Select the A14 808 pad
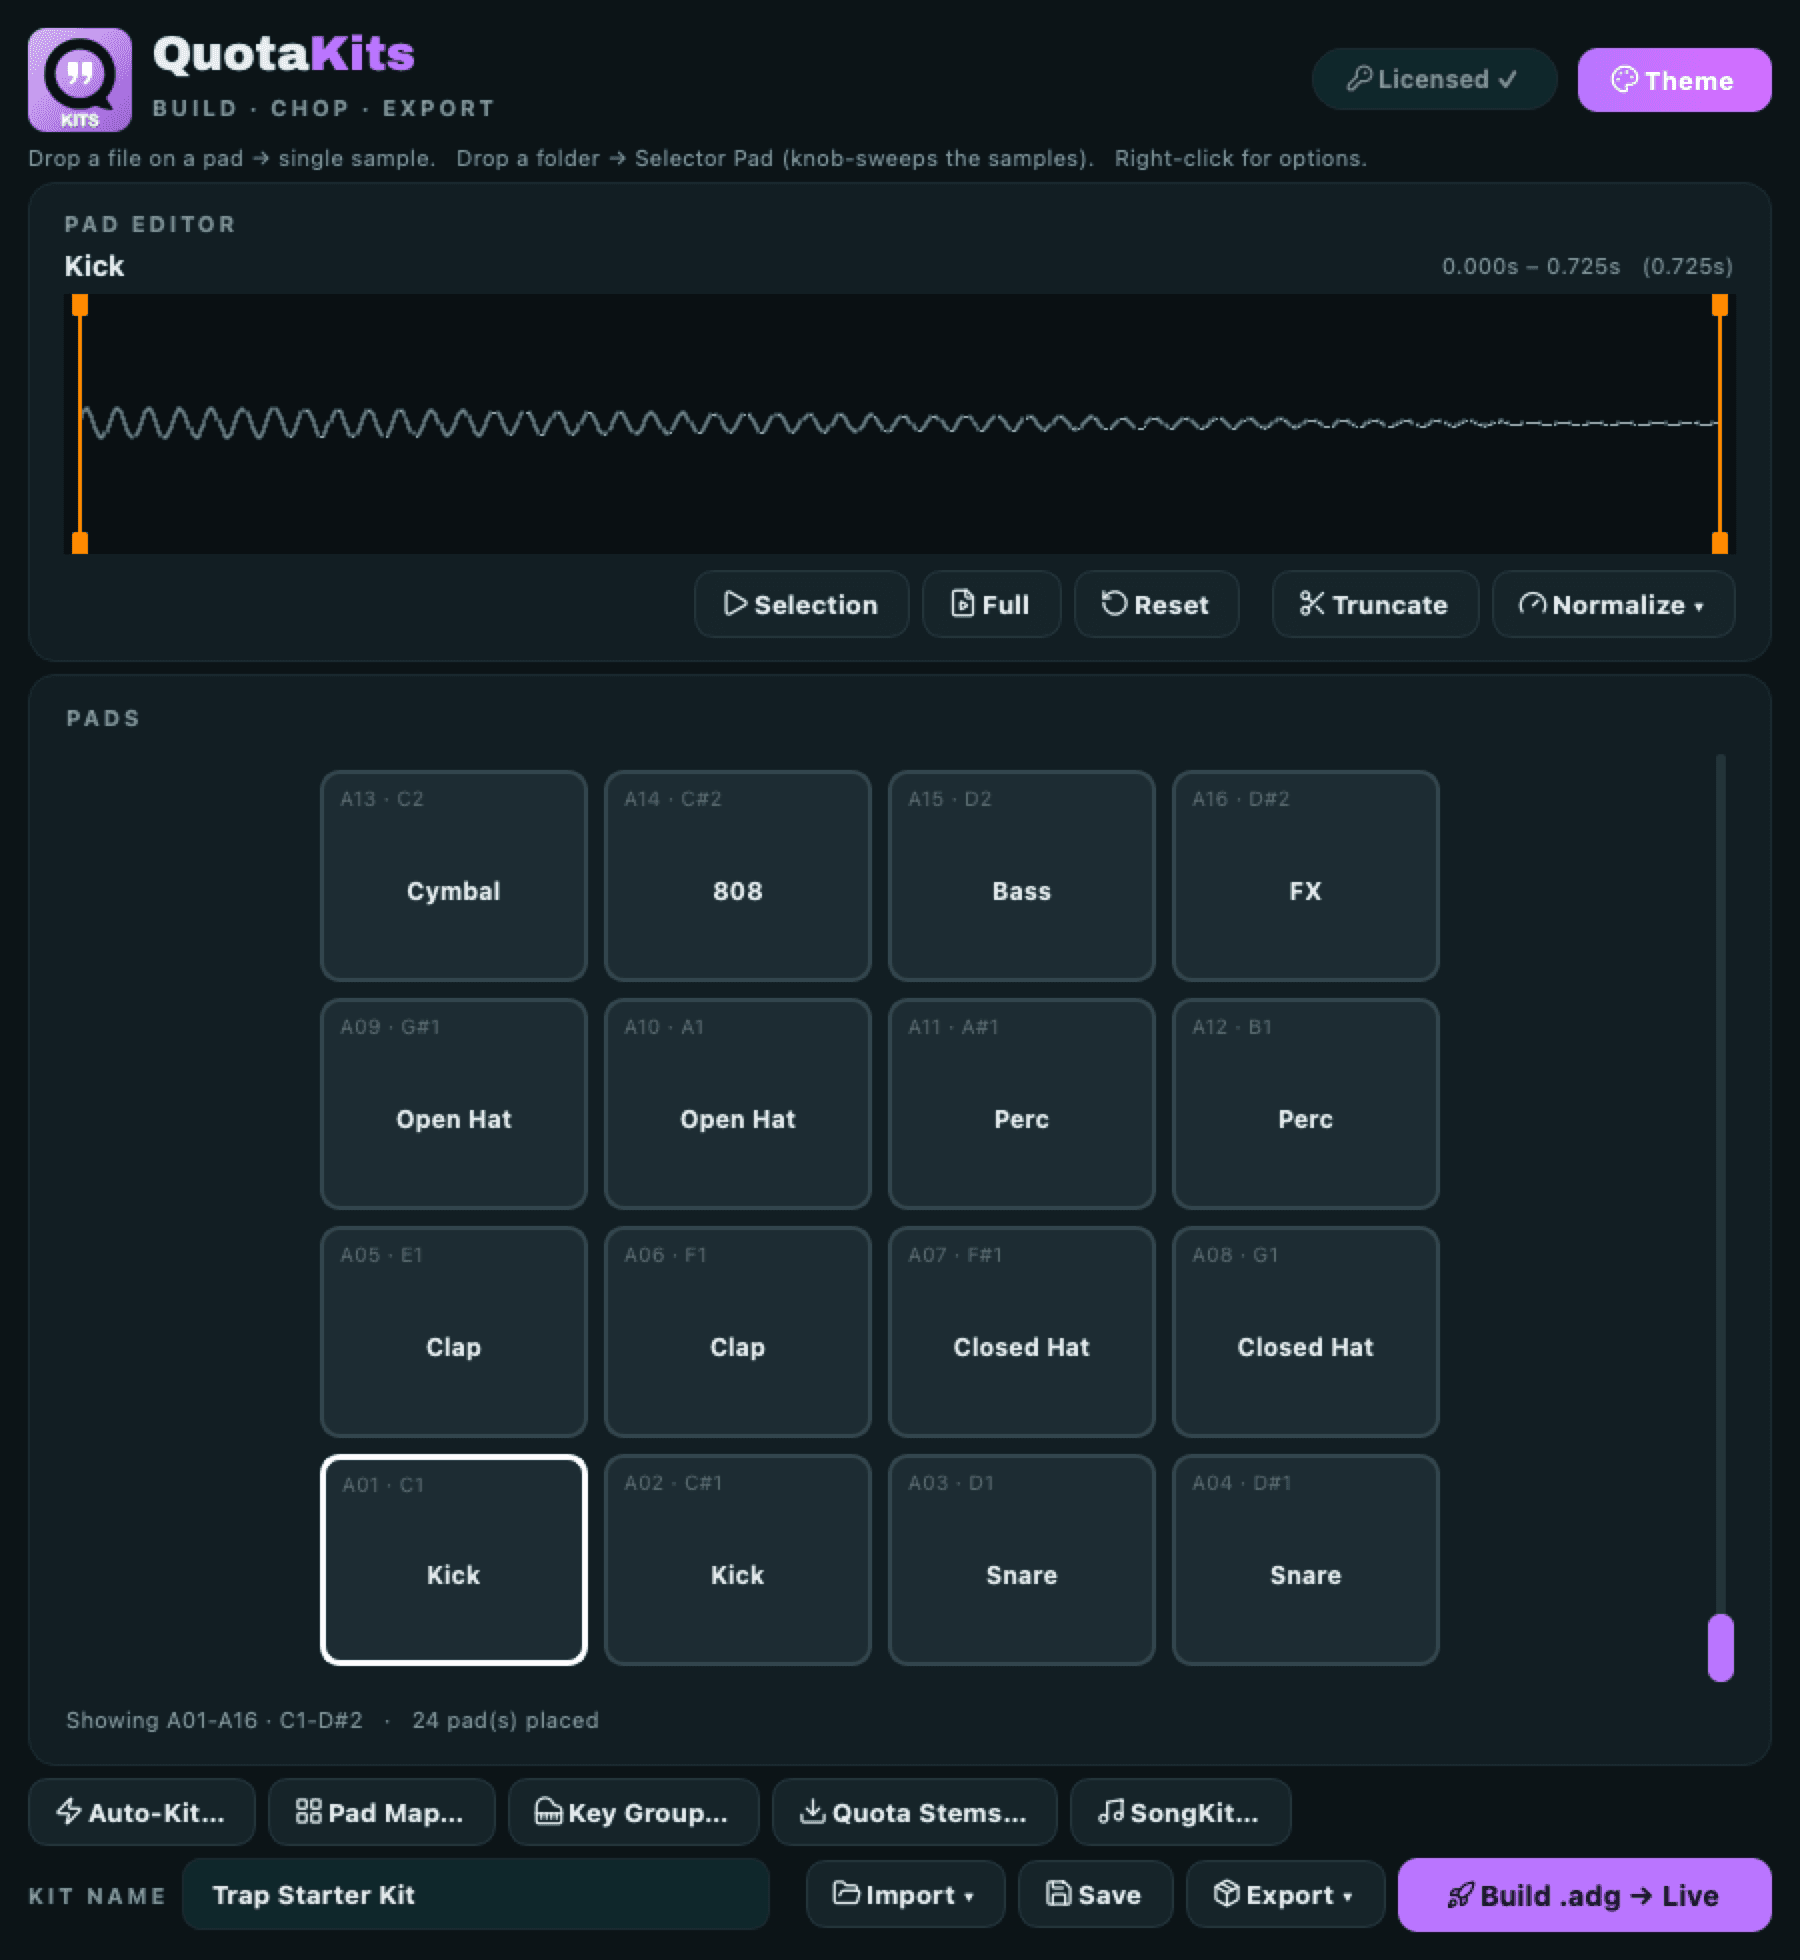1800x1960 pixels. [738, 876]
